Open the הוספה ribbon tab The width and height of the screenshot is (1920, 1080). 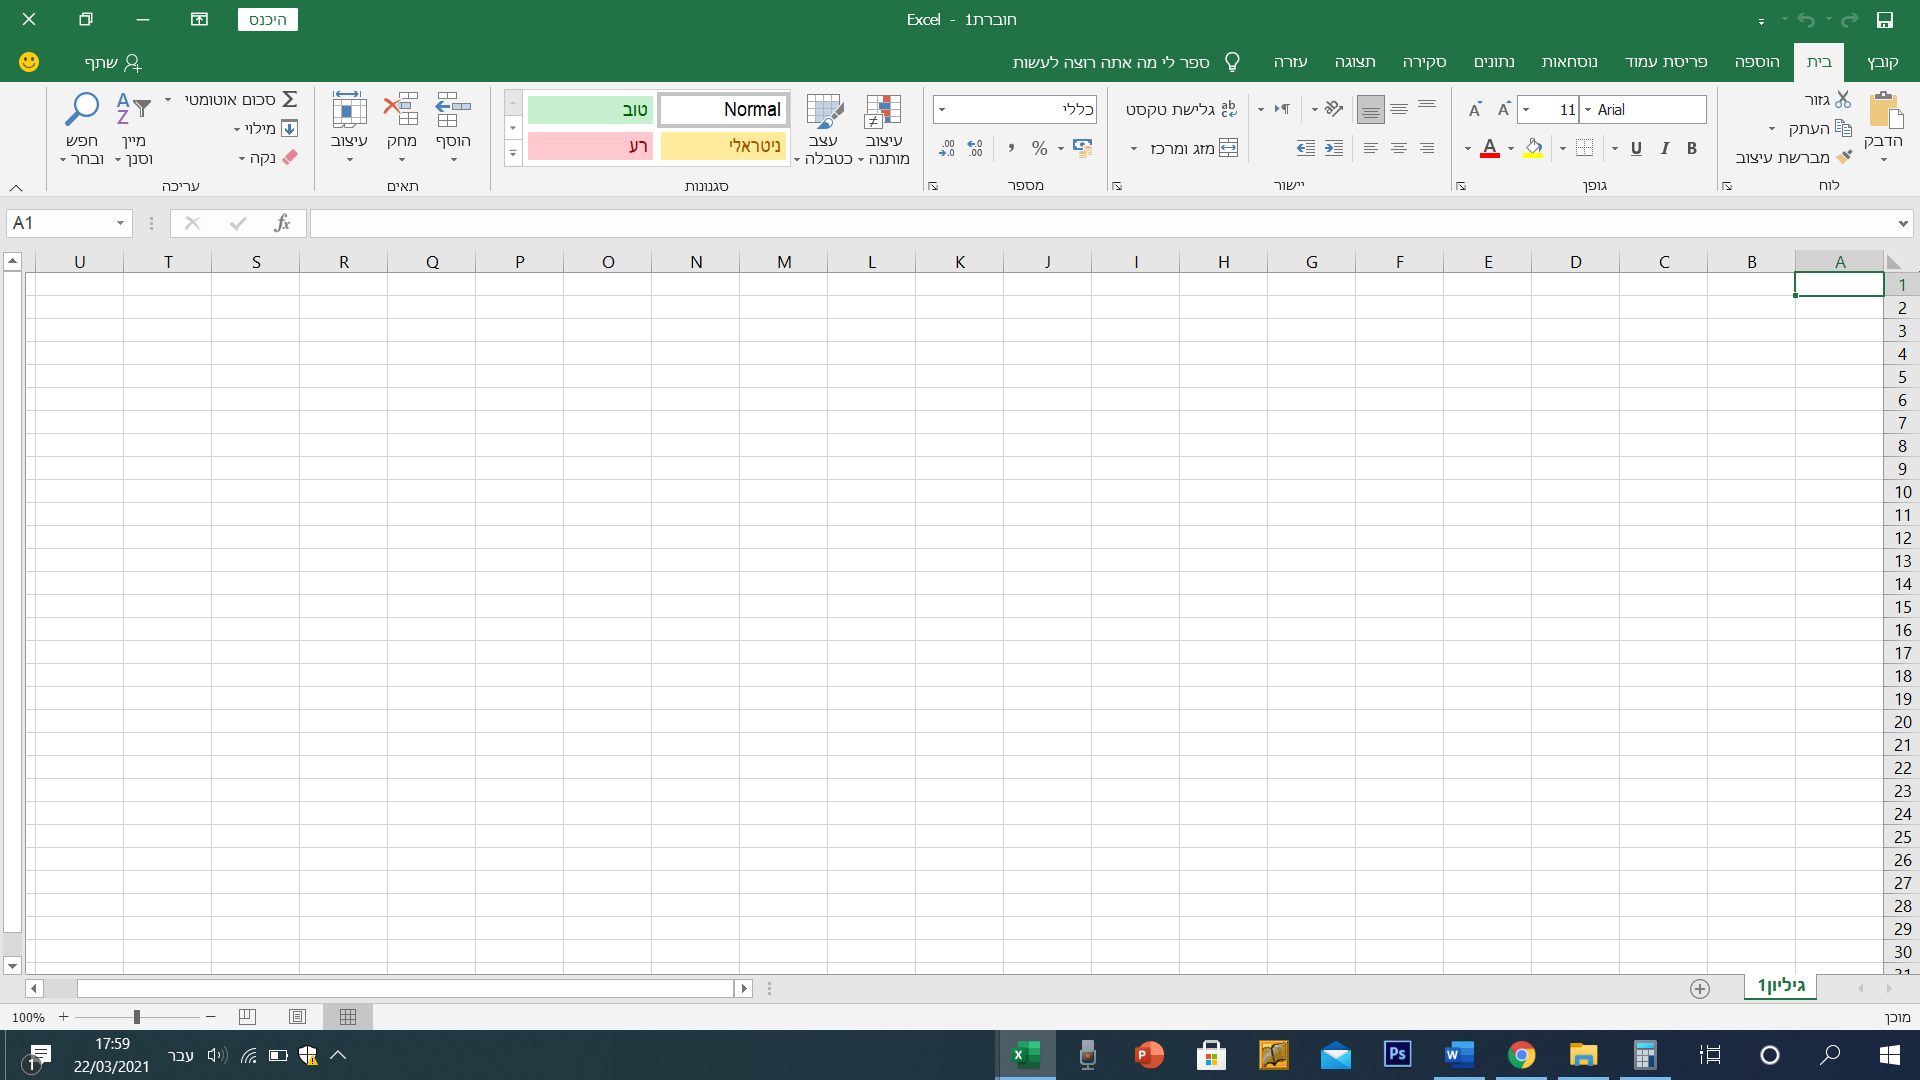(x=1757, y=62)
